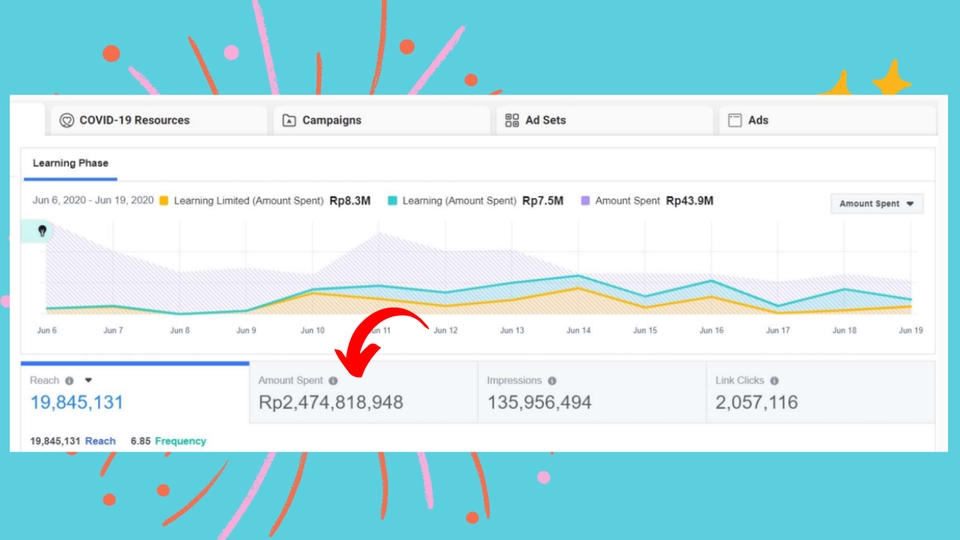Screen dimensions: 960x540
Task: Select the Impressions metric card
Action: pyautogui.click(x=592, y=393)
